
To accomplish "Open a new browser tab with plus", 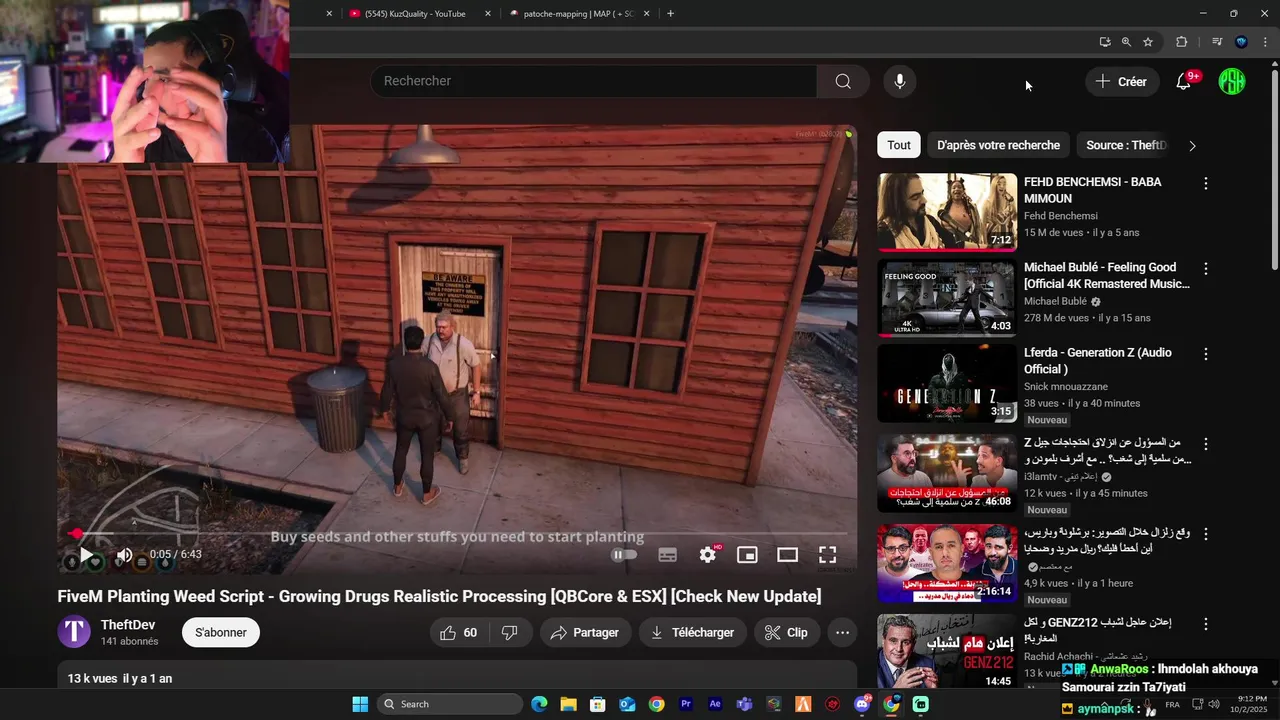I will tap(670, 14).
